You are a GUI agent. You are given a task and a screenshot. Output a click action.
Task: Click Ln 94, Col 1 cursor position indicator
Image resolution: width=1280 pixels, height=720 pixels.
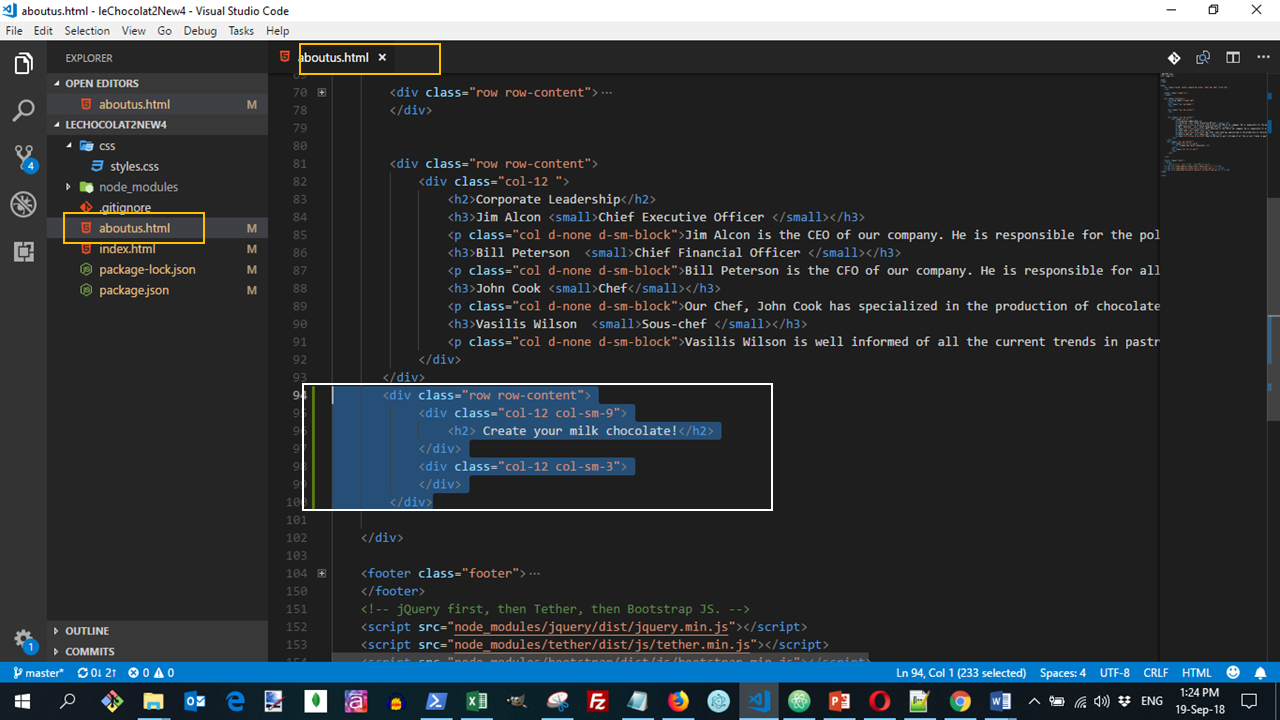[x=961, y=673]
